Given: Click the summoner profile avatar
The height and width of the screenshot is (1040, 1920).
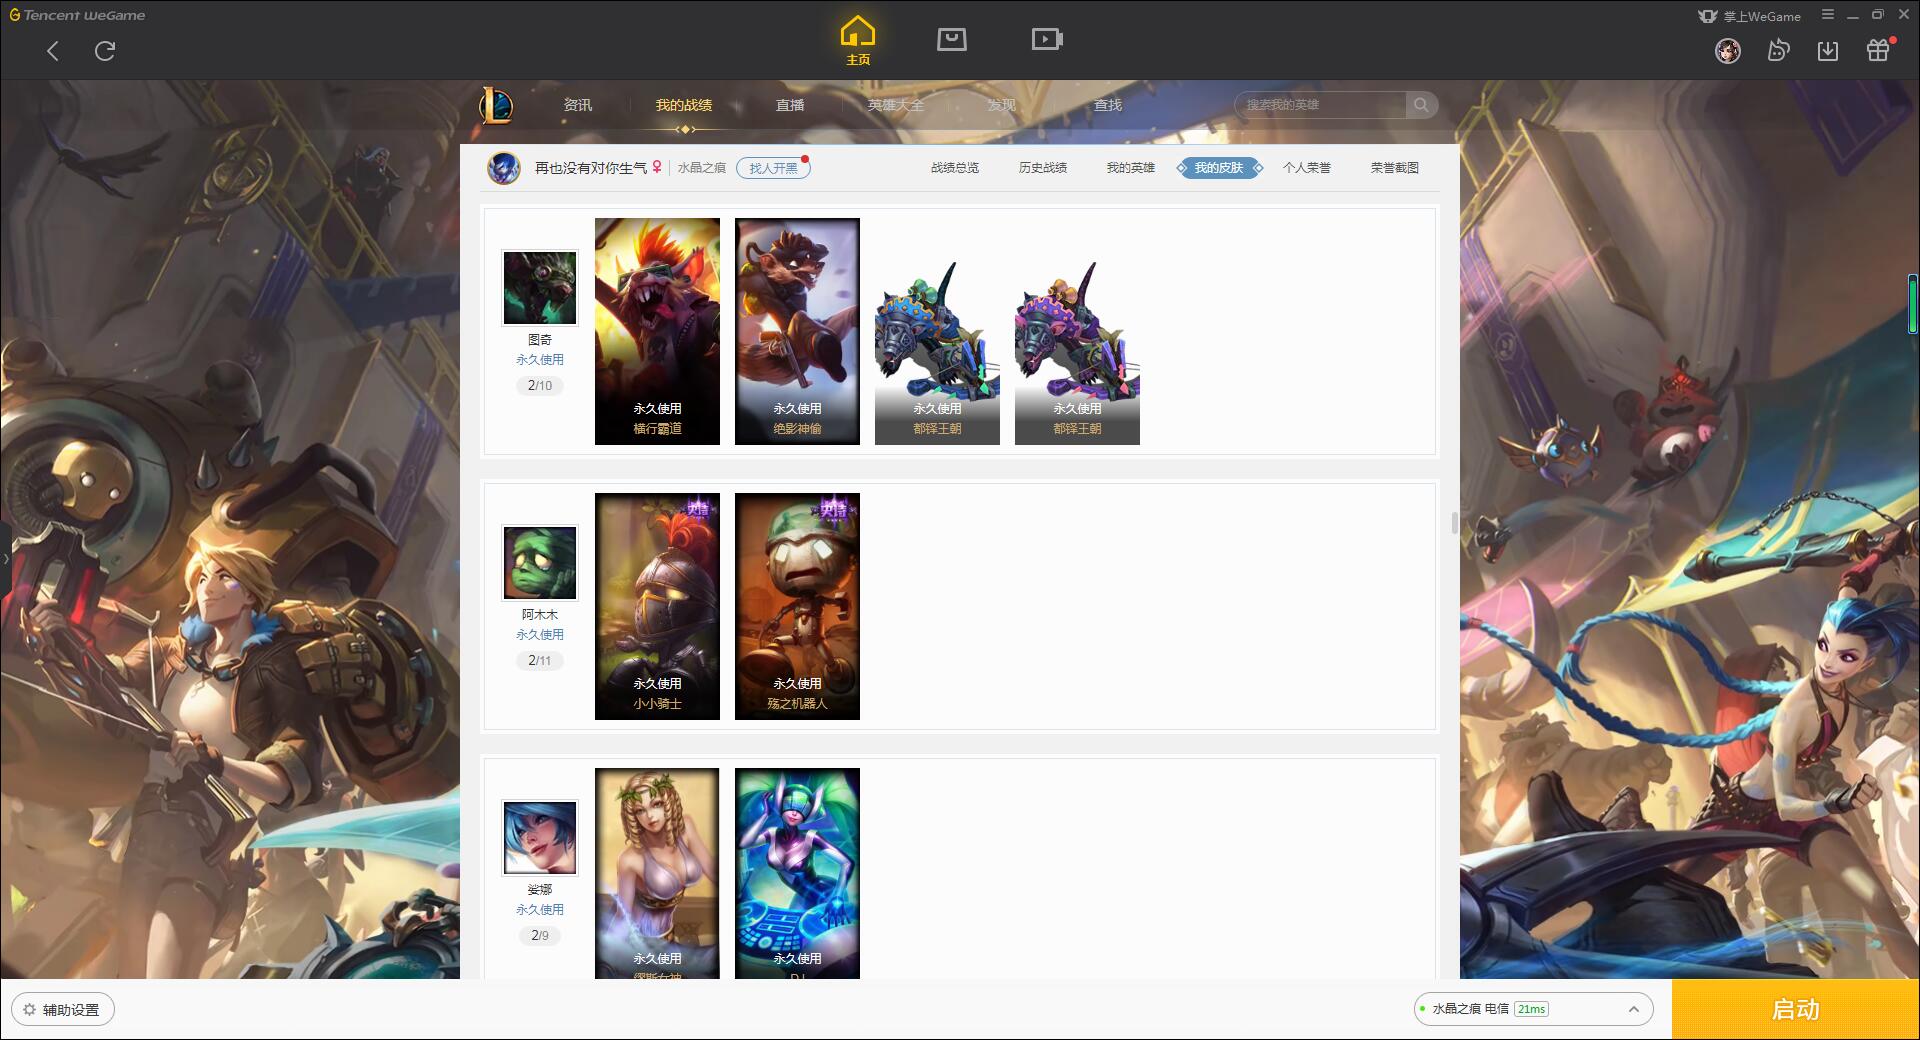Looking at the screenshot, I should pos(504,167).
